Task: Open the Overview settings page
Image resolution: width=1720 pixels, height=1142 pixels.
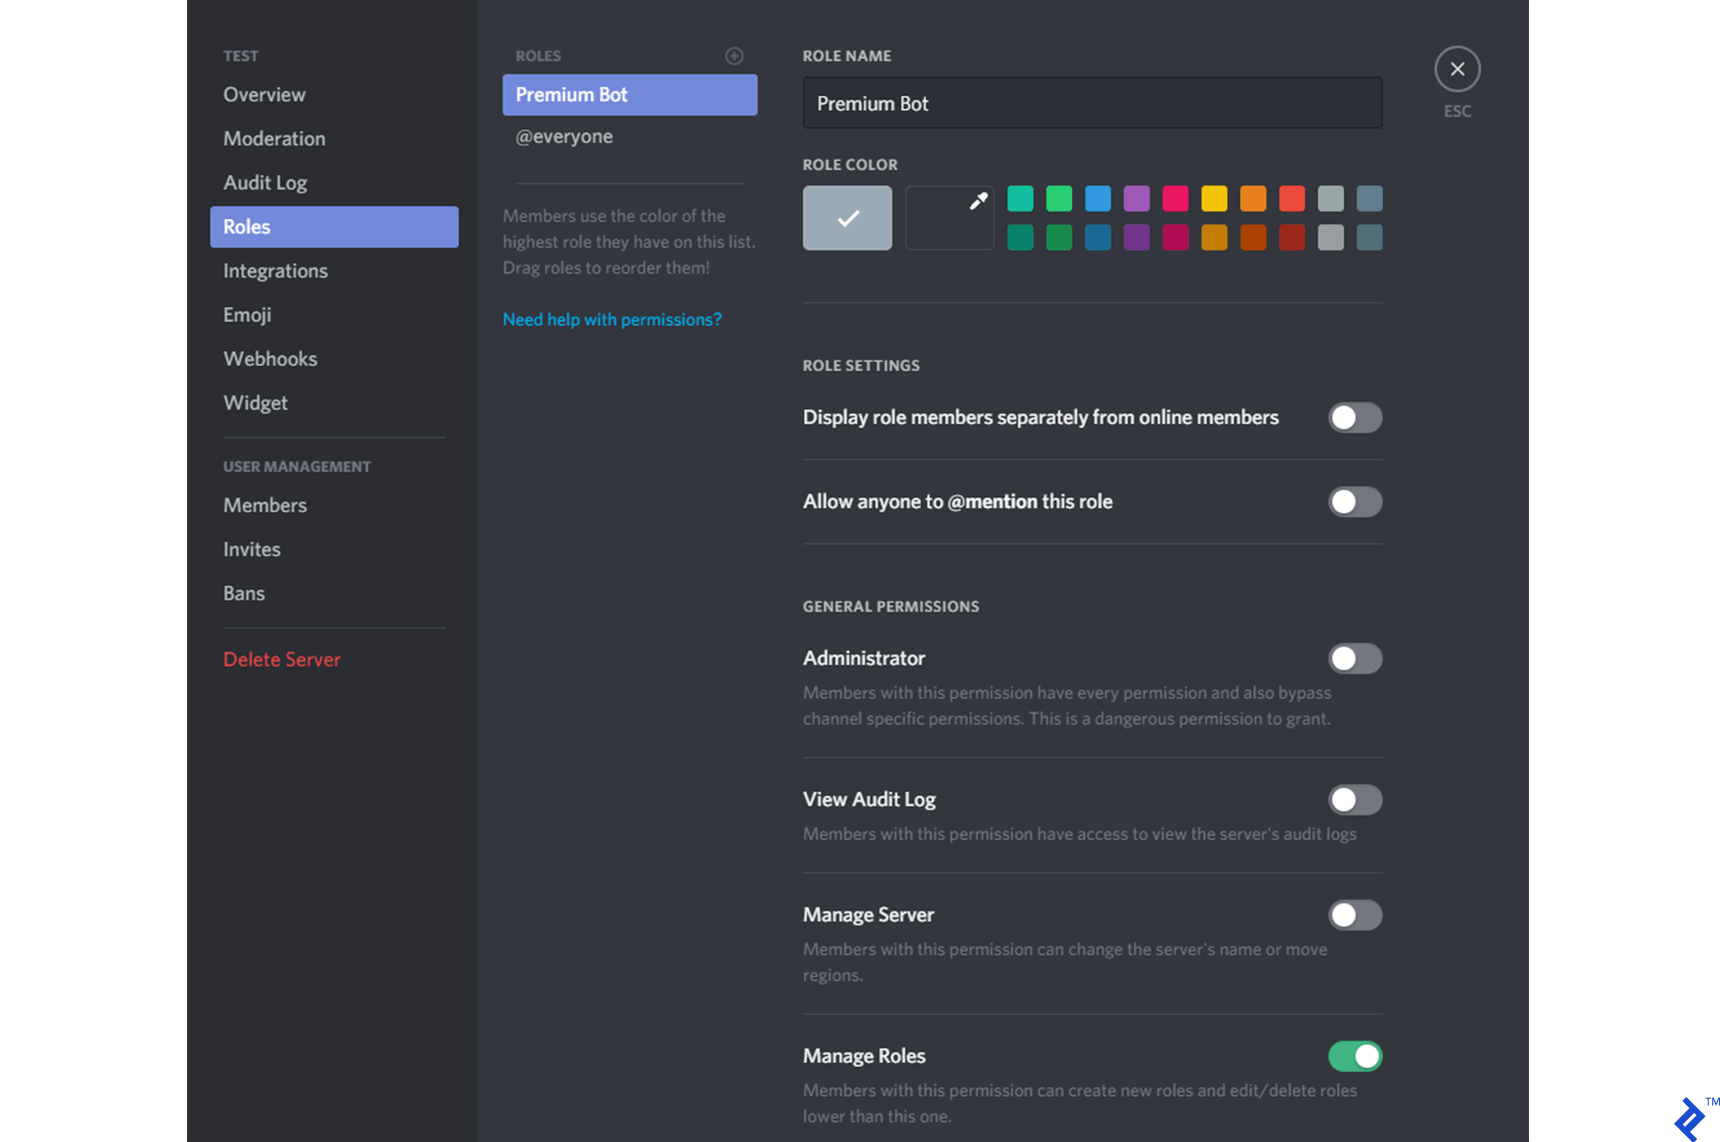Action: [x=264, y=94]
